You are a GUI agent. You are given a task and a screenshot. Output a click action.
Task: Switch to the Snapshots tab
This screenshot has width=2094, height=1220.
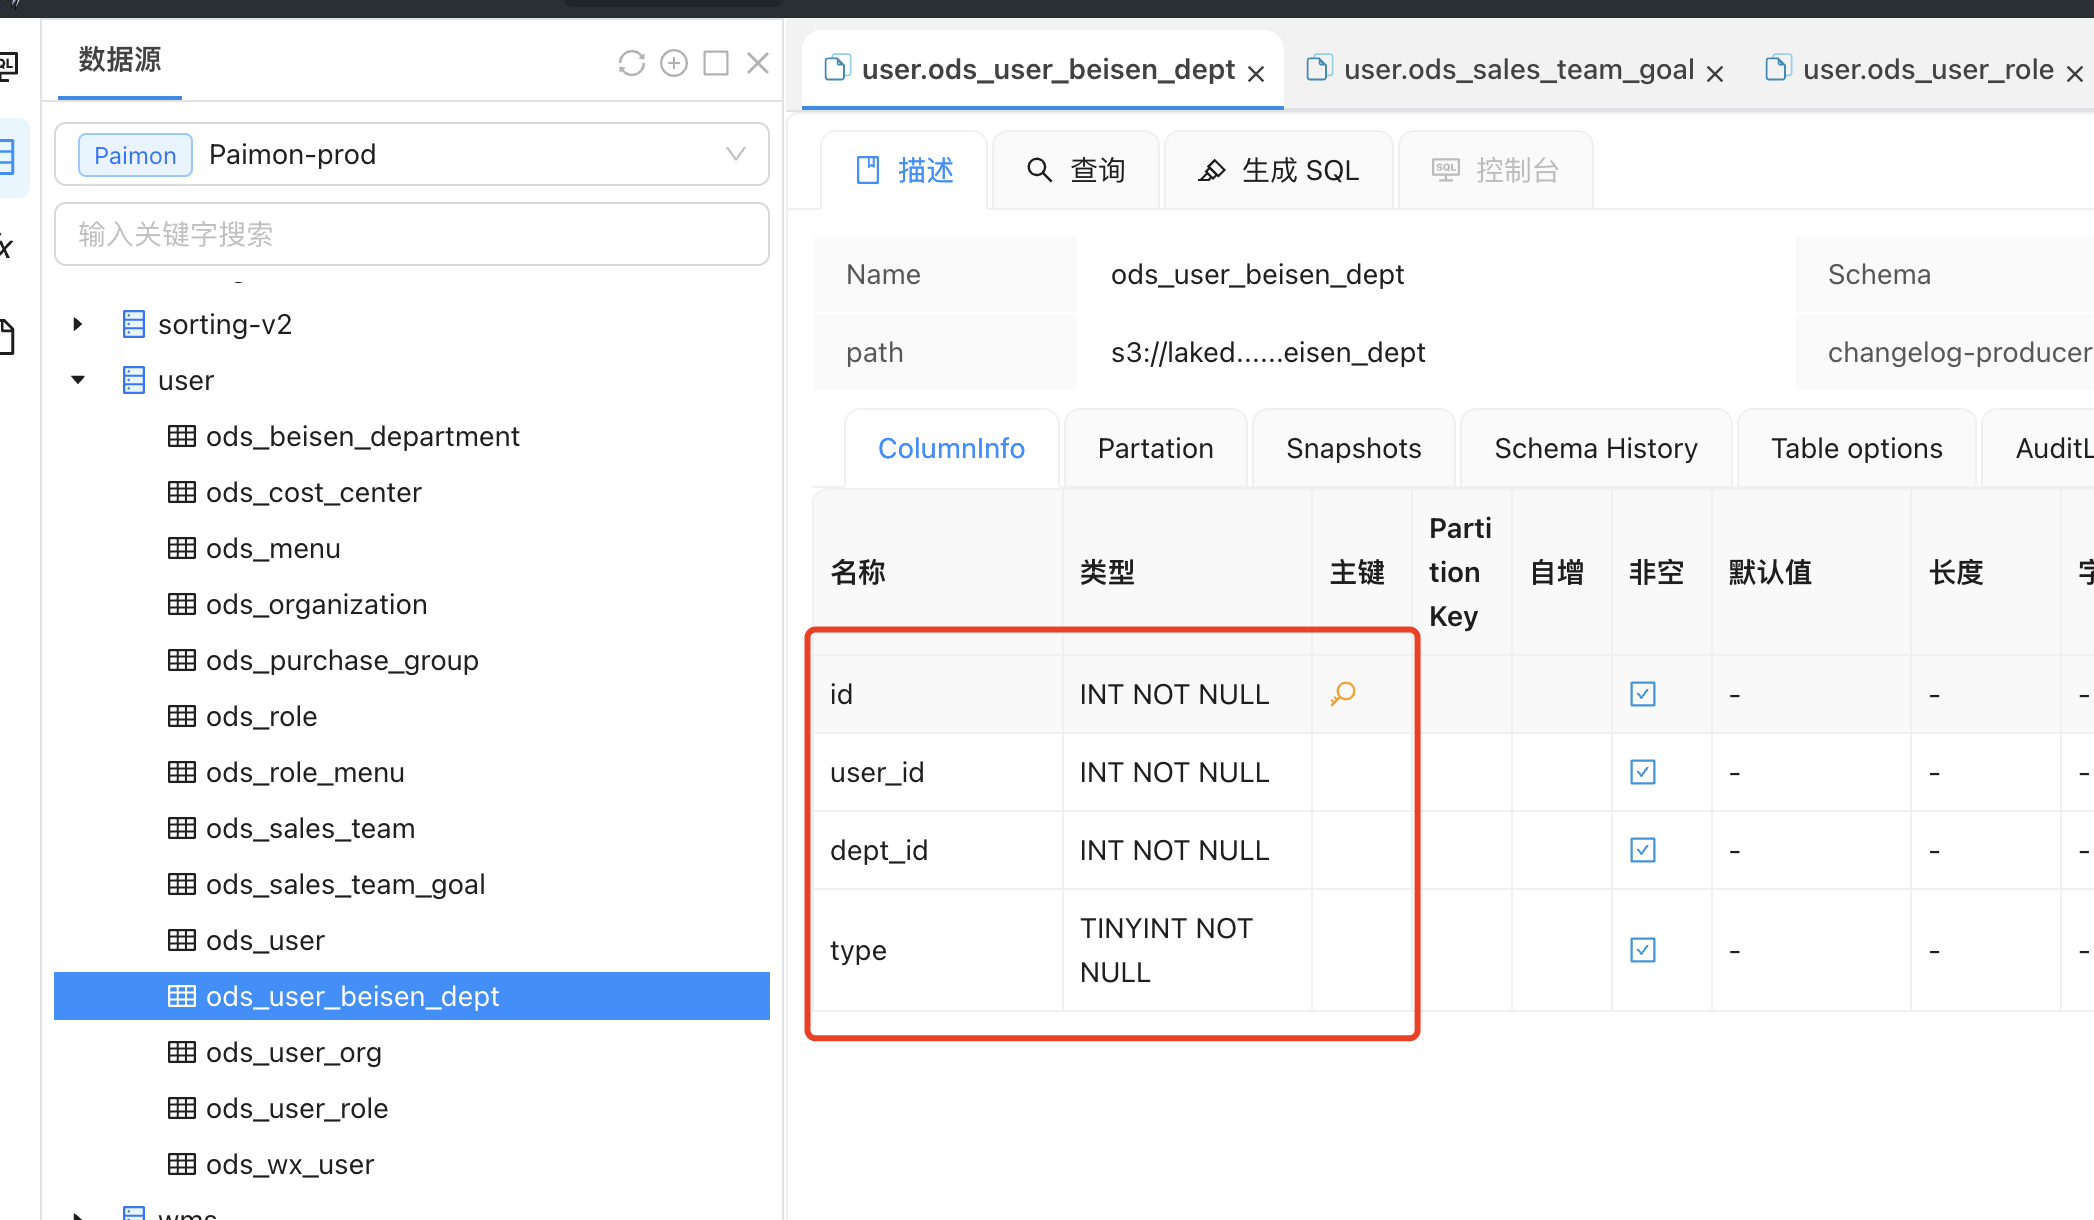point(1353,448)
